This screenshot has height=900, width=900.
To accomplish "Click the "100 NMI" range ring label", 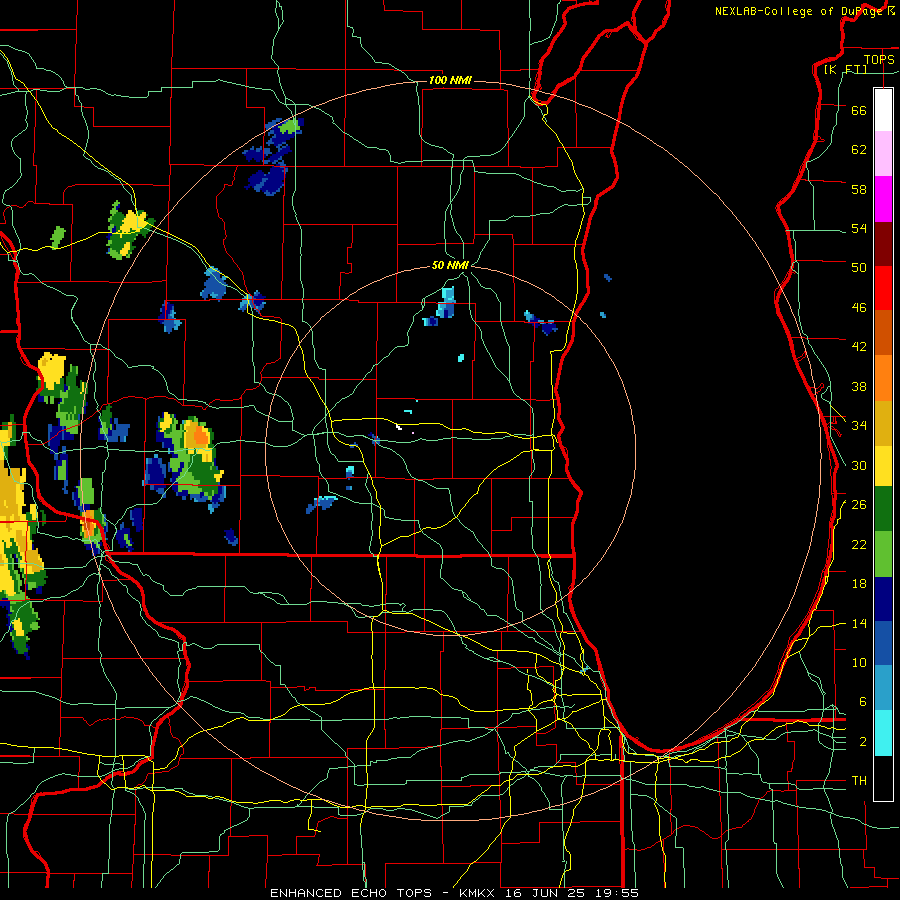I will (450, 80).
